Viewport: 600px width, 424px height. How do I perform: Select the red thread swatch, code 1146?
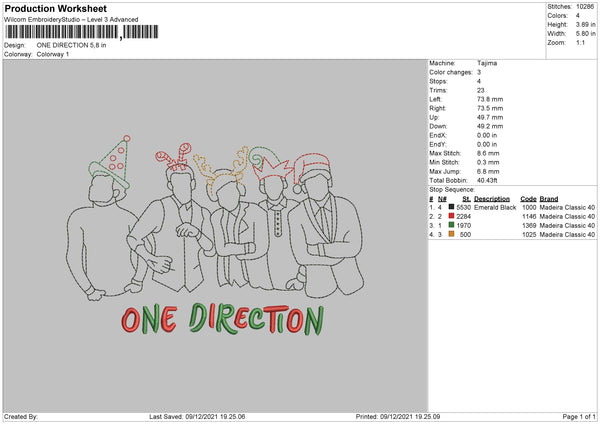point(452,216)
